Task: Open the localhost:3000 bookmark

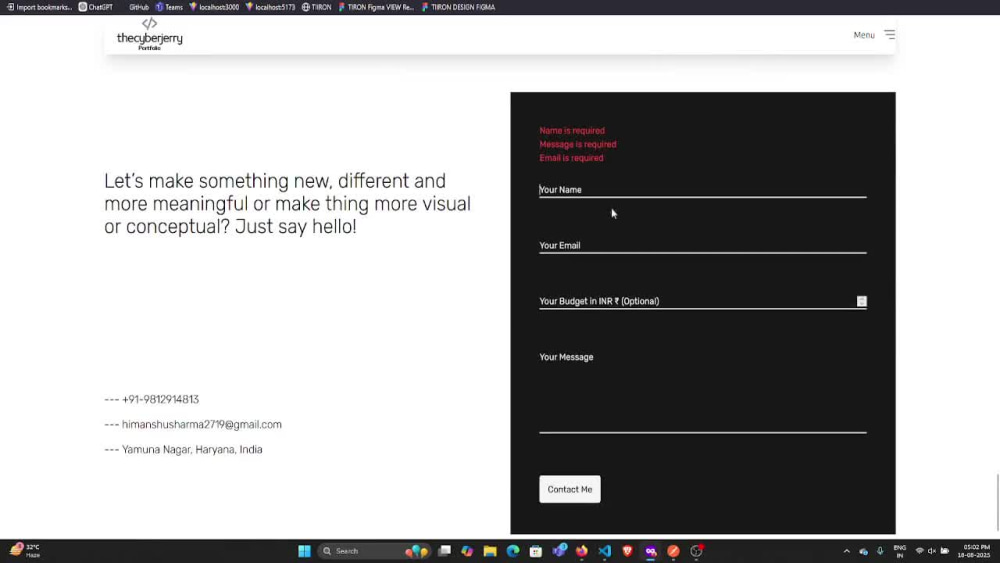Action: [214, 7]
